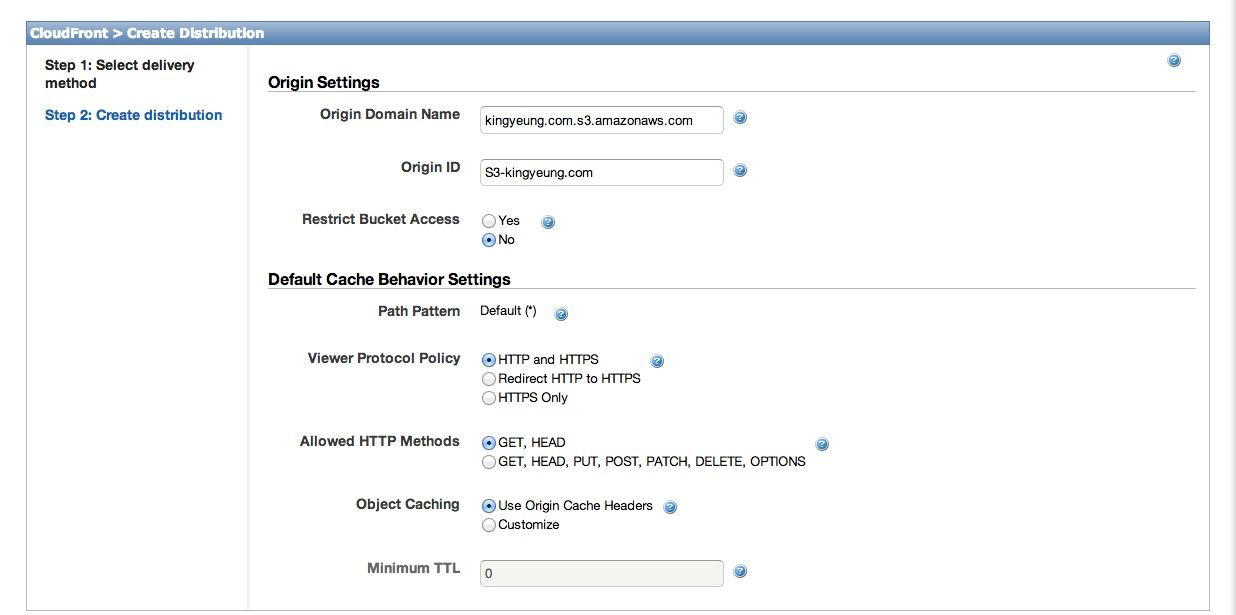The image size is (1236, 615).
Task: Open help icon for Allowed HTTP Methods
Action: [822, 444]
